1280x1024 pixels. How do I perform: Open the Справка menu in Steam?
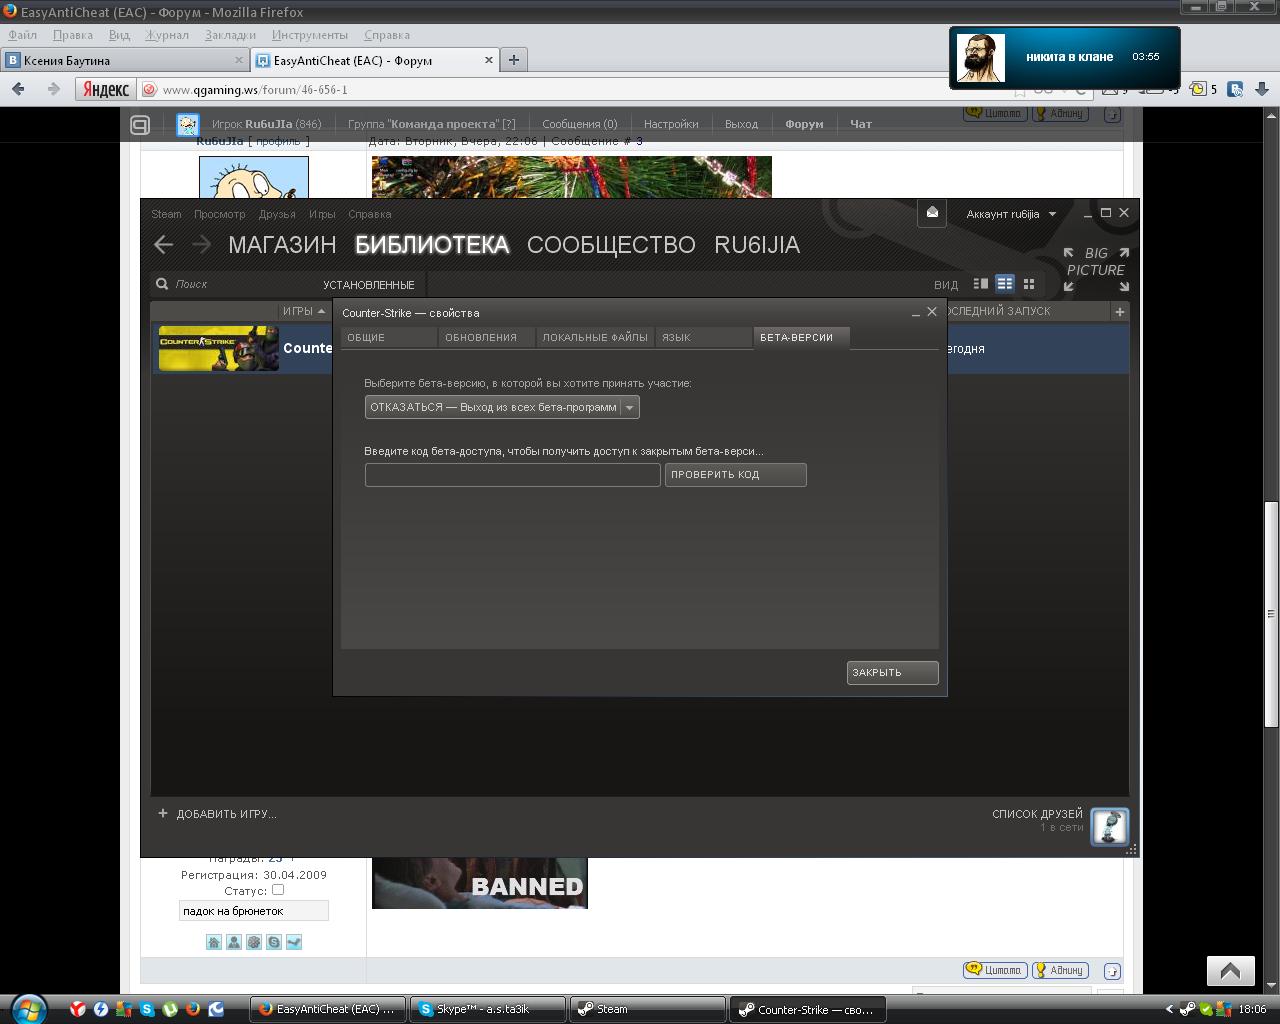(x=369, y=214)
